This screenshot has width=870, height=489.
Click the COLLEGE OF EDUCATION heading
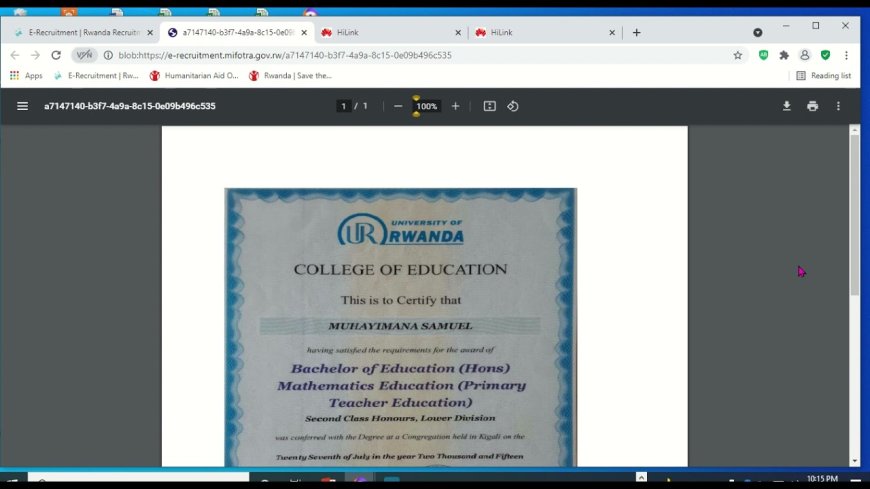tap(400, 269)
